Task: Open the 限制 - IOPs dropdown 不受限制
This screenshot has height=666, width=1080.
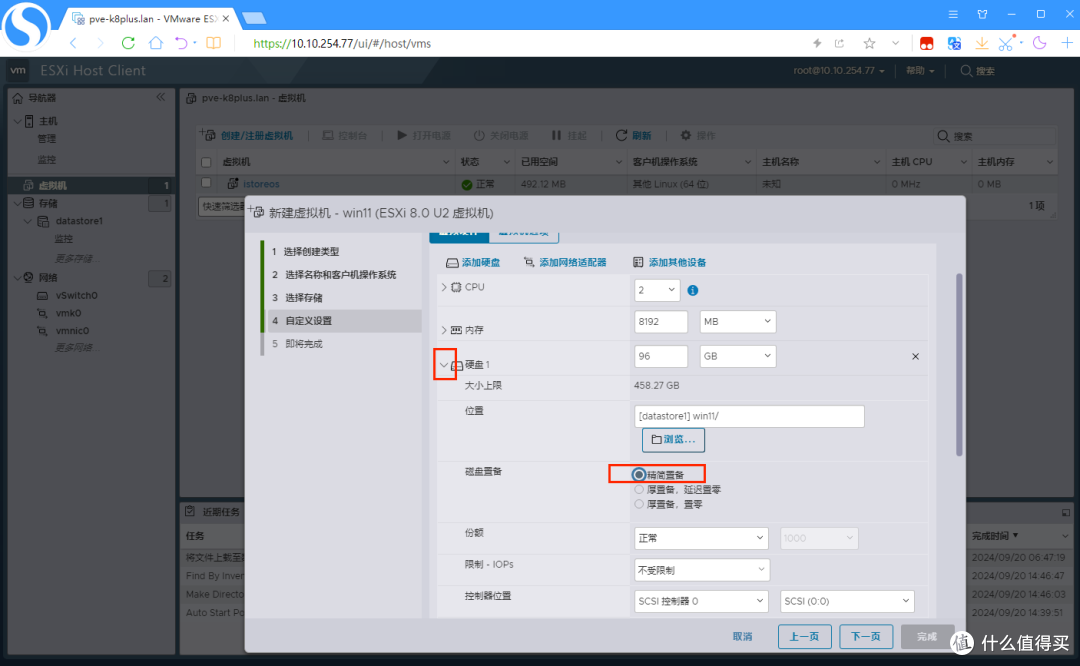Action: point(702,570)
